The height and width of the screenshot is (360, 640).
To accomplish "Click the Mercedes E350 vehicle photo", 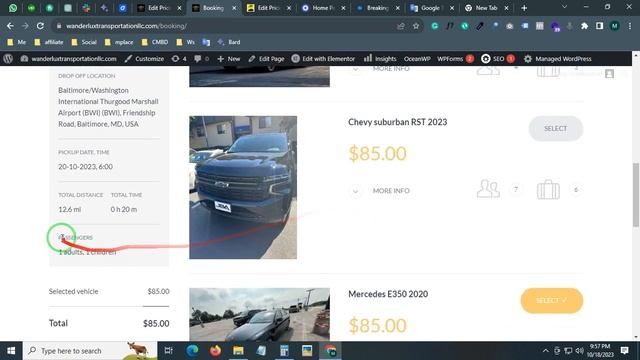I will (x=259, y=315).
